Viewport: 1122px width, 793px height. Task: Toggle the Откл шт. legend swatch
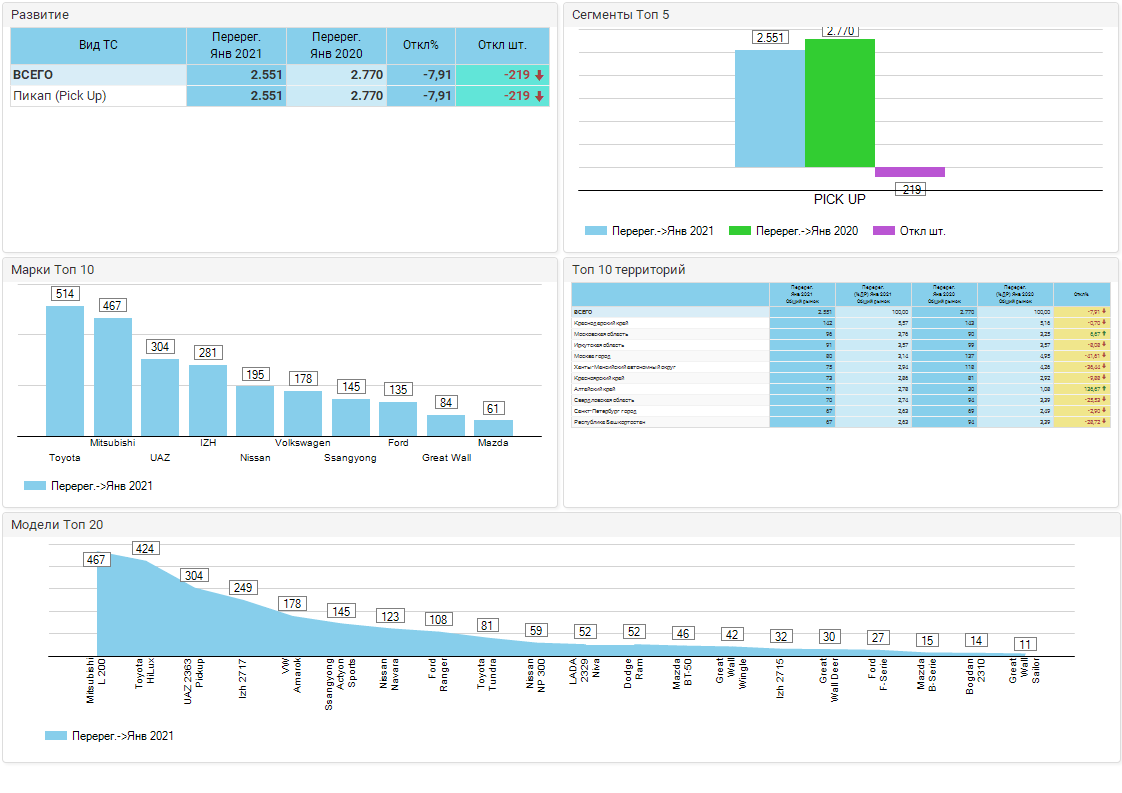(883, 231)
